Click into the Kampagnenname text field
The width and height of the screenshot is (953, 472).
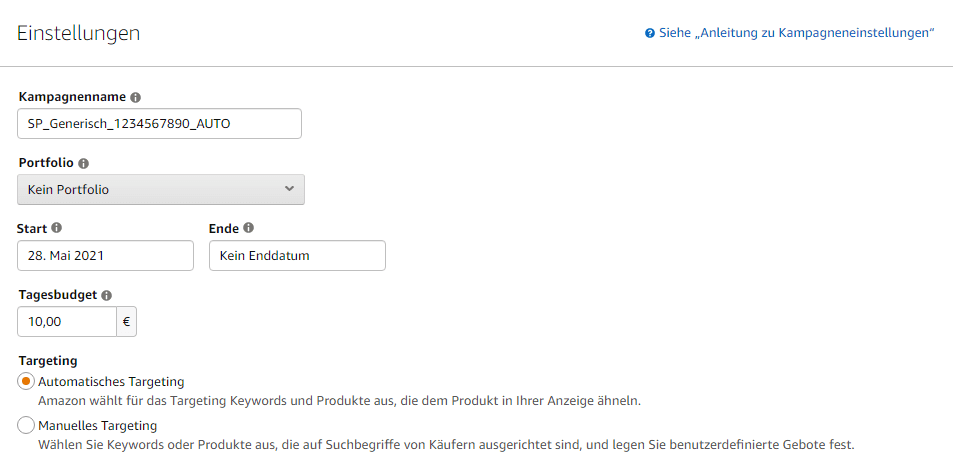pyautogui.click(x=159, y=124)
